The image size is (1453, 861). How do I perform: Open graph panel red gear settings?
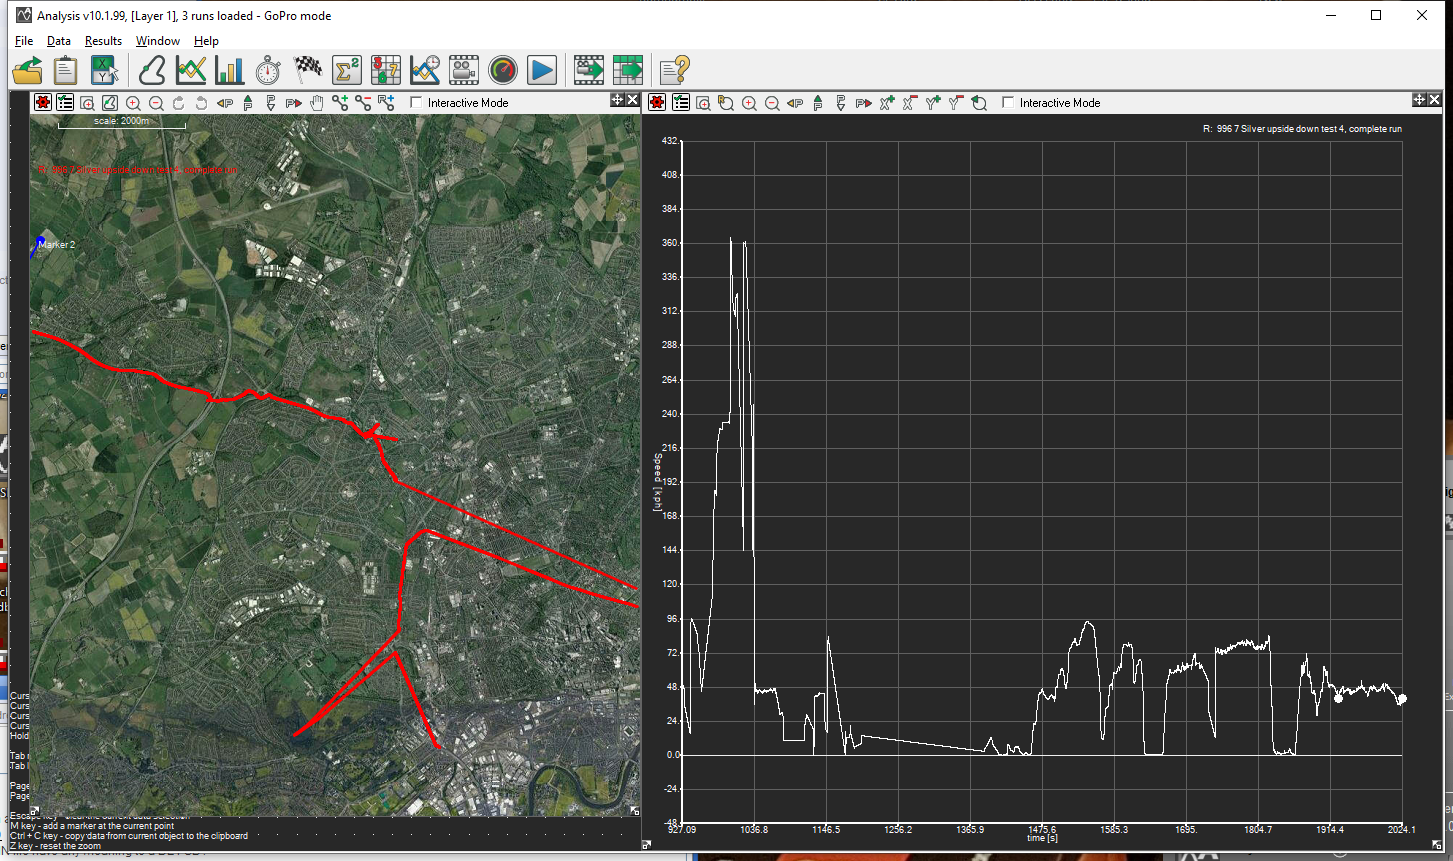pyautogui.click(x=657, y=102)
